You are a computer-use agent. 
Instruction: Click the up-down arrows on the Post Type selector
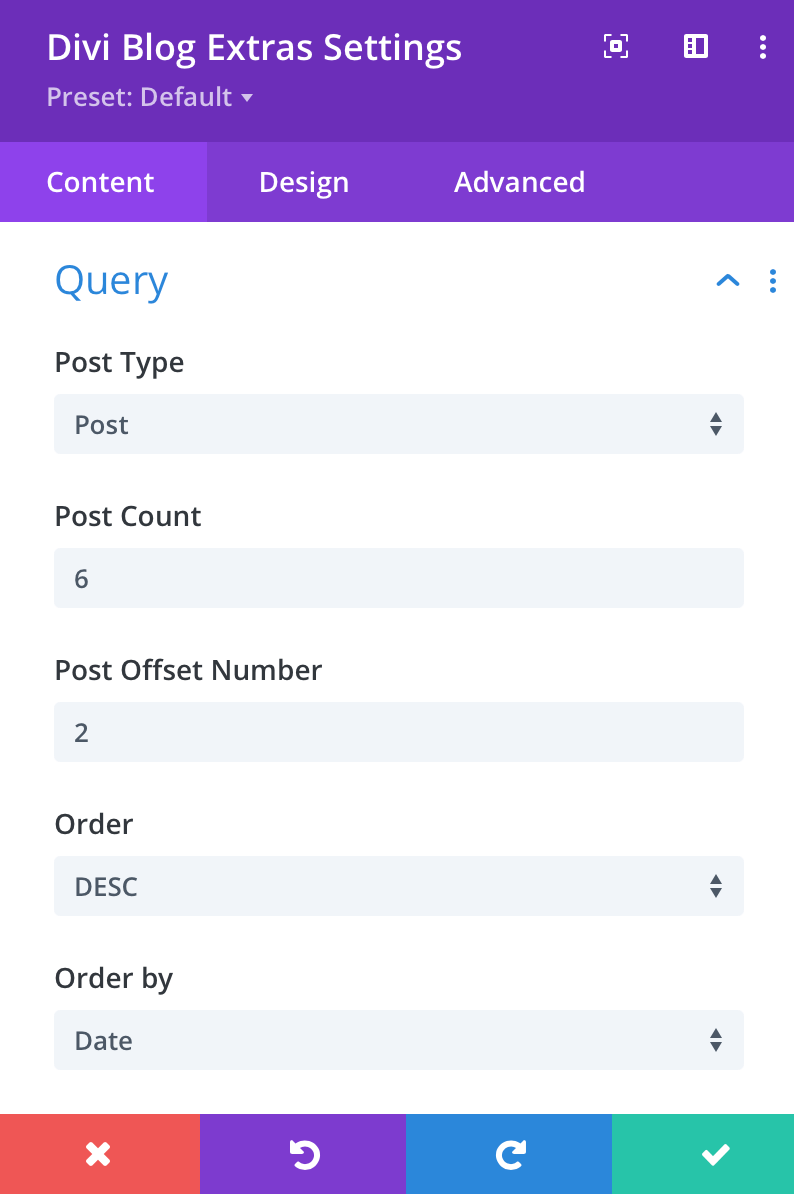pos(716,424)
